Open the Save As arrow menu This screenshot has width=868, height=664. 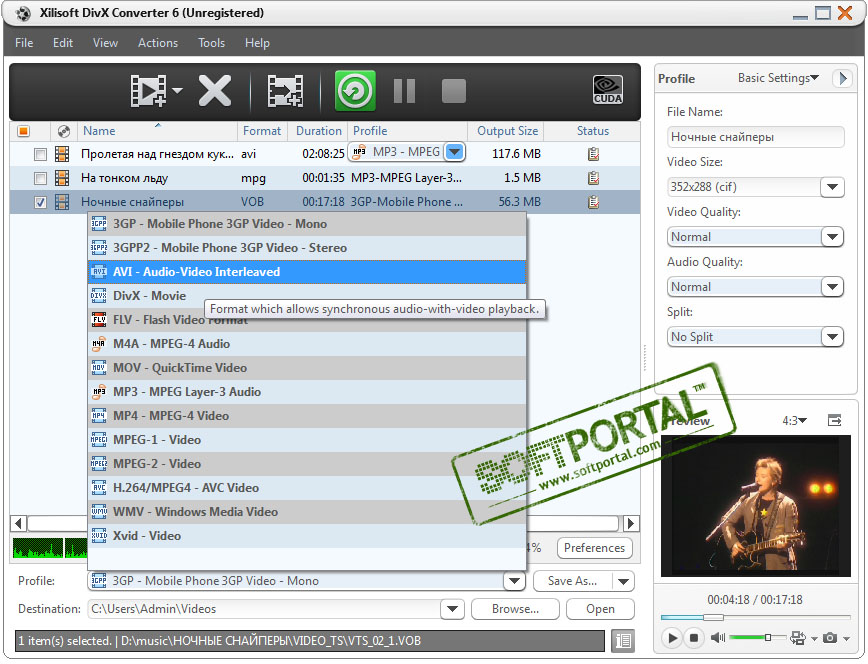click(x=623, y=581)
